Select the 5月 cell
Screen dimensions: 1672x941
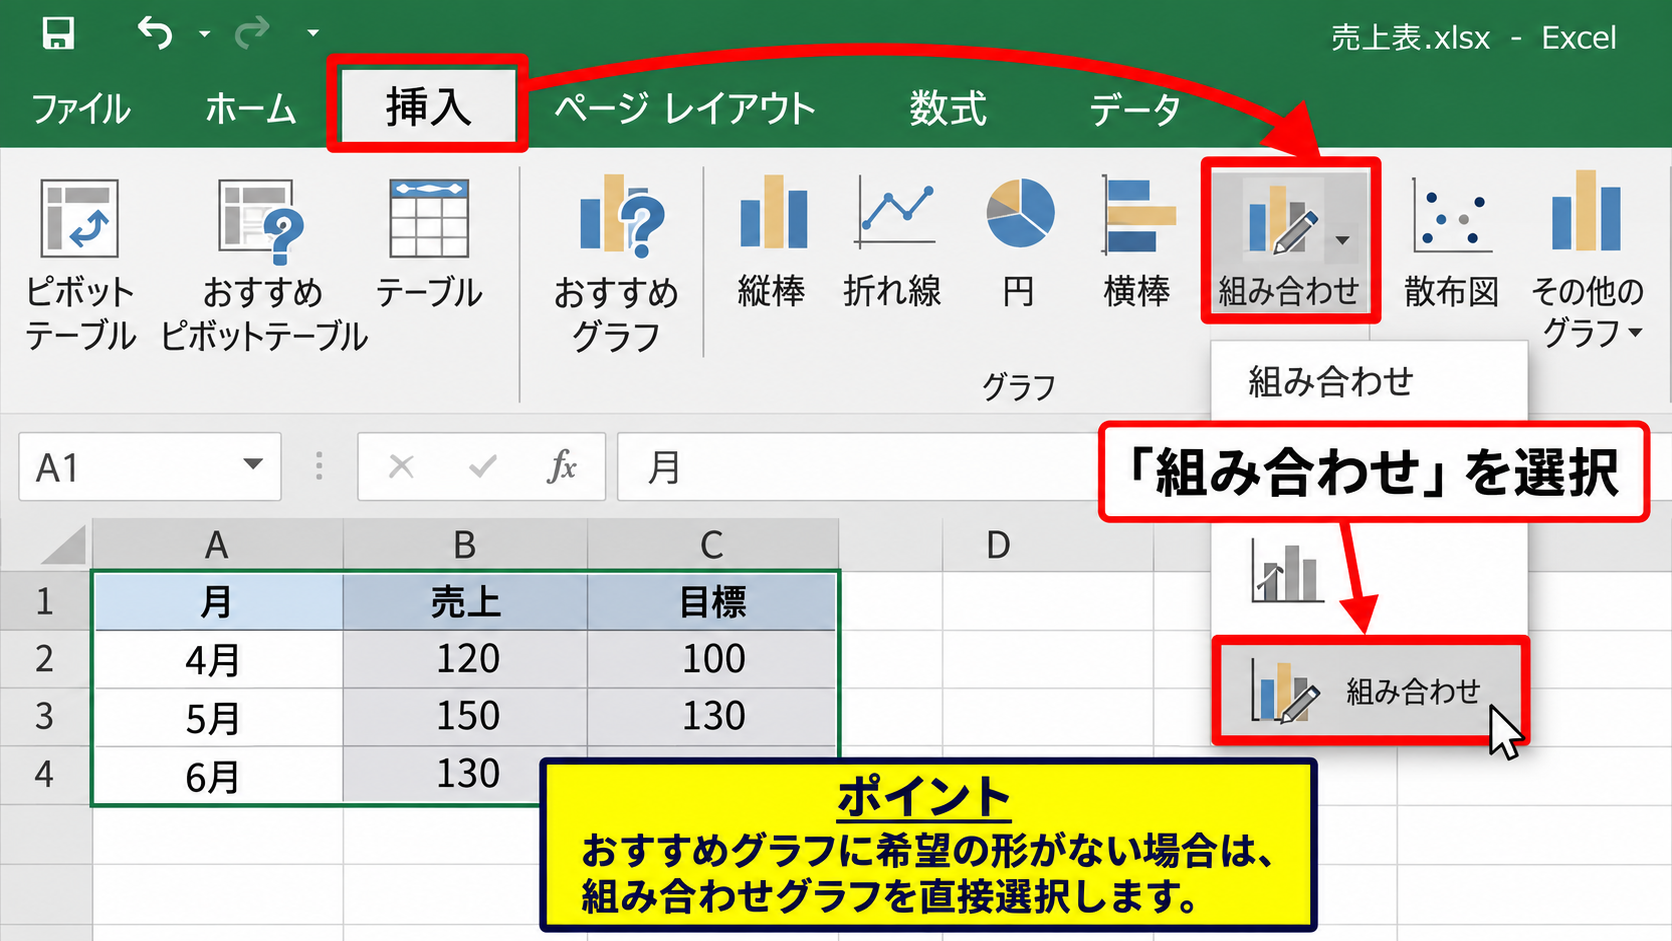pyautogui.click(x=217, y=717)
